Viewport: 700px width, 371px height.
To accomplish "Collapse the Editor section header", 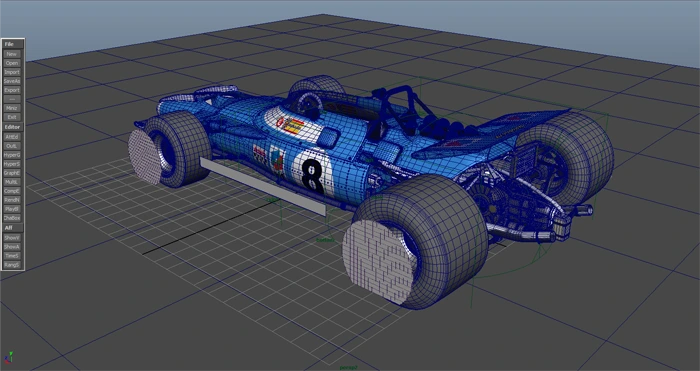I will pos(12,127).
